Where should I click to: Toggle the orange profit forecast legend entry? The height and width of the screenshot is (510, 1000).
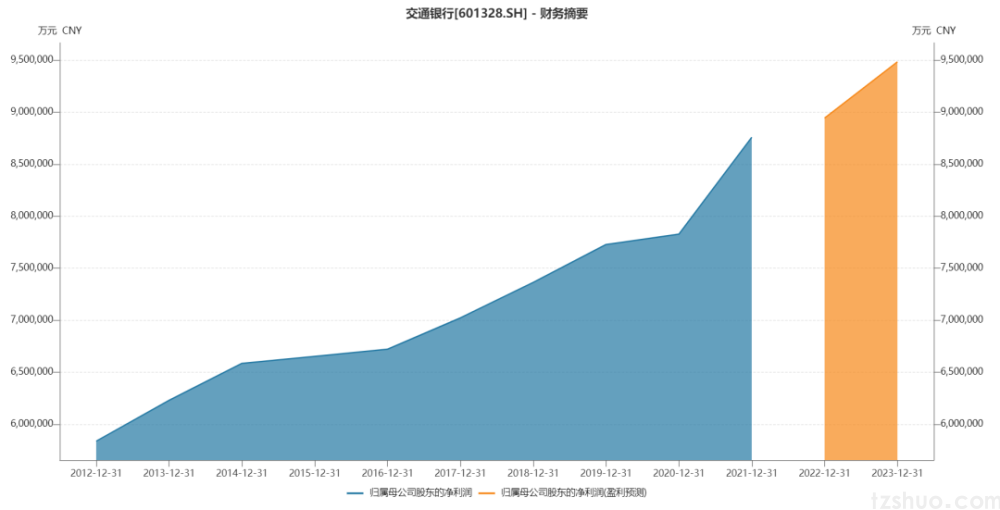tap(562, 493)
